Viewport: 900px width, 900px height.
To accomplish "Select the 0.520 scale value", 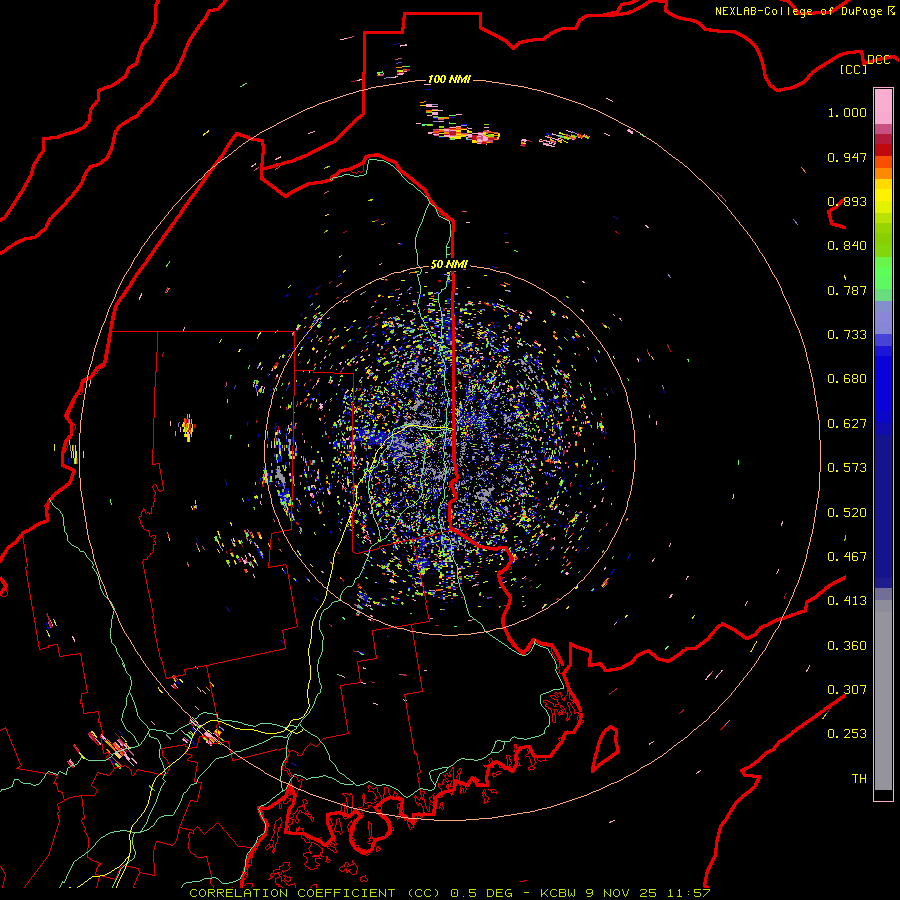I will 847,513.
